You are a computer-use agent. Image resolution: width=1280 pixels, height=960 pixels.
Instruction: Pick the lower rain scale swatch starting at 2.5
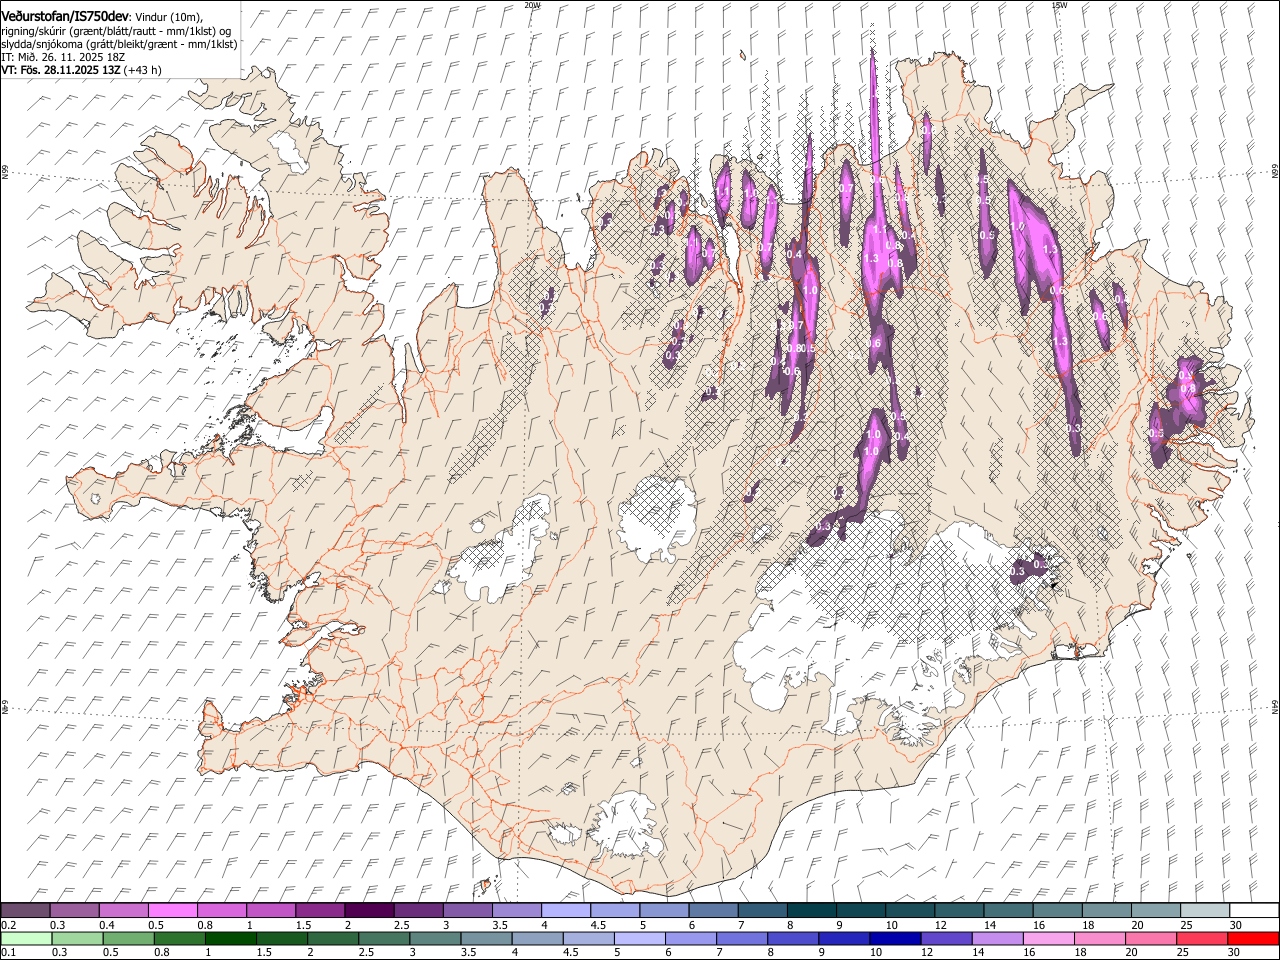(x=383, y=938)
